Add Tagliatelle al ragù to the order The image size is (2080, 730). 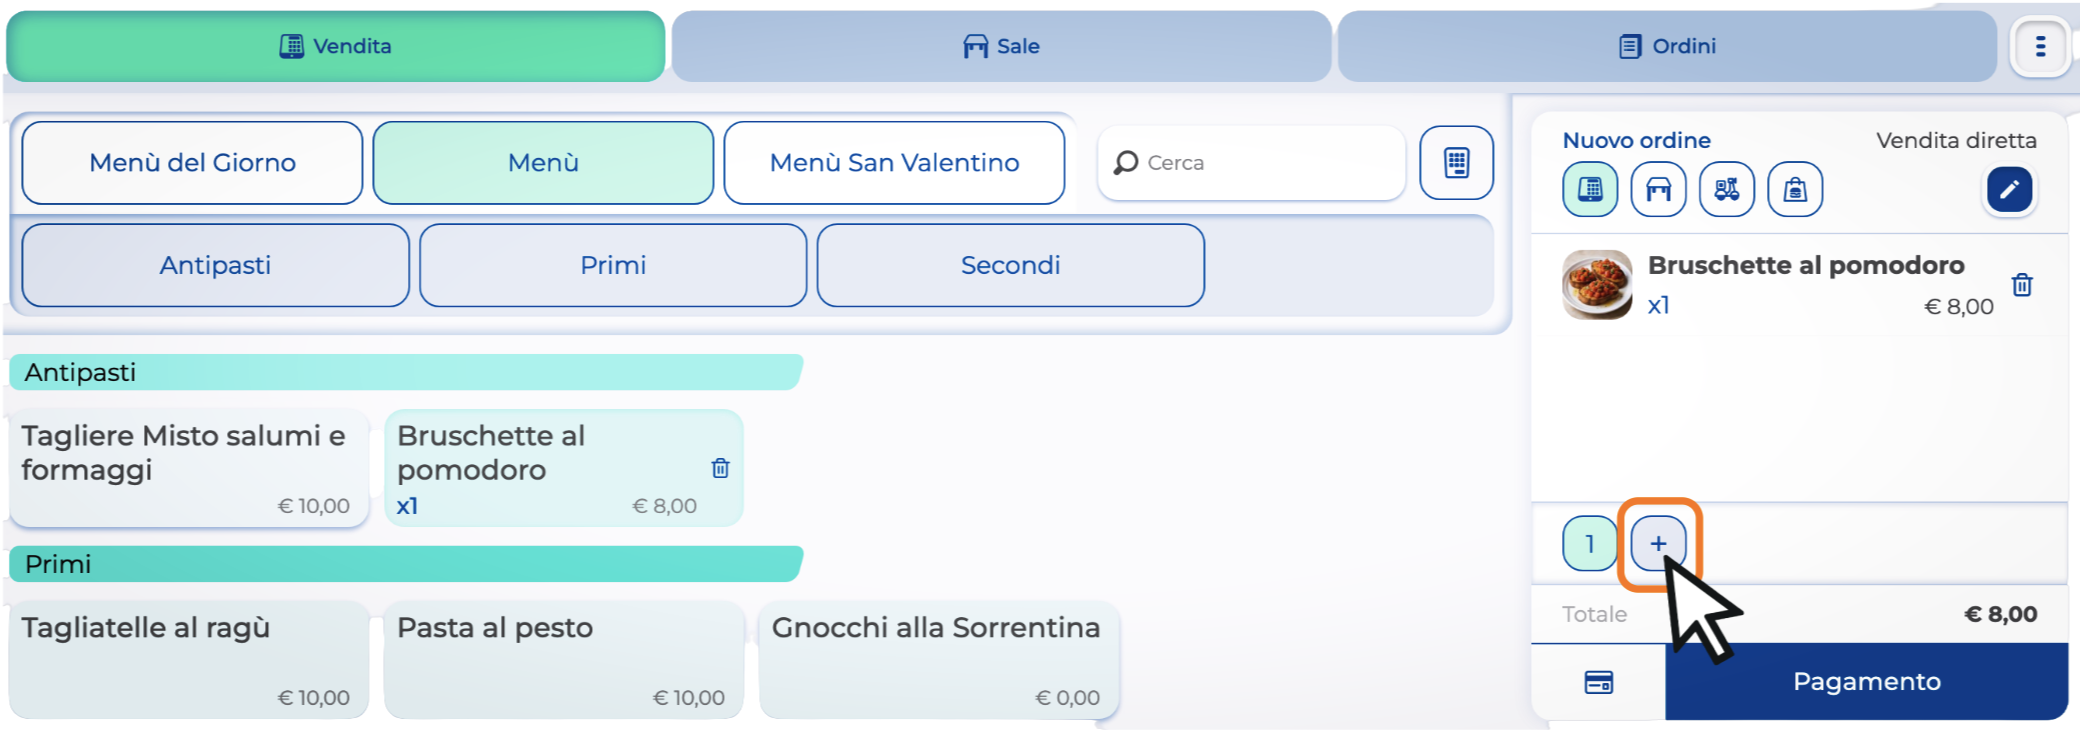(189, 659)
